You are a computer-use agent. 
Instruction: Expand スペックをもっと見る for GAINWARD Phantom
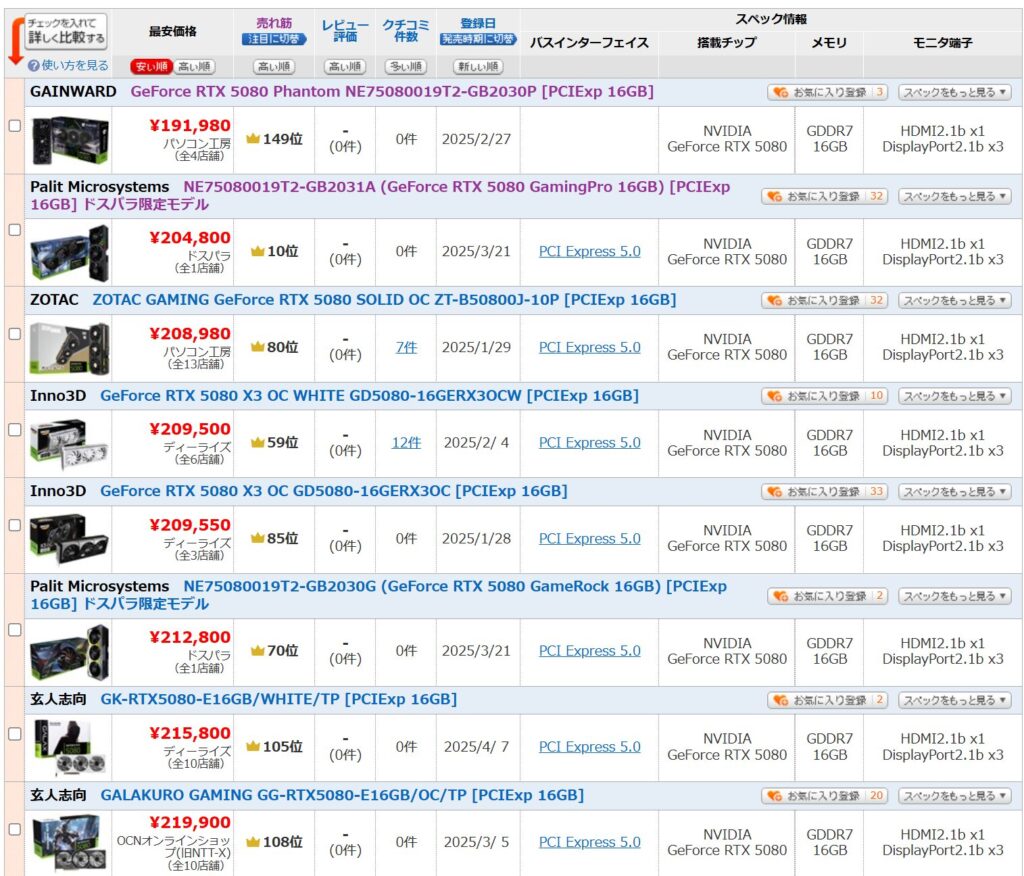click(954, 92)
